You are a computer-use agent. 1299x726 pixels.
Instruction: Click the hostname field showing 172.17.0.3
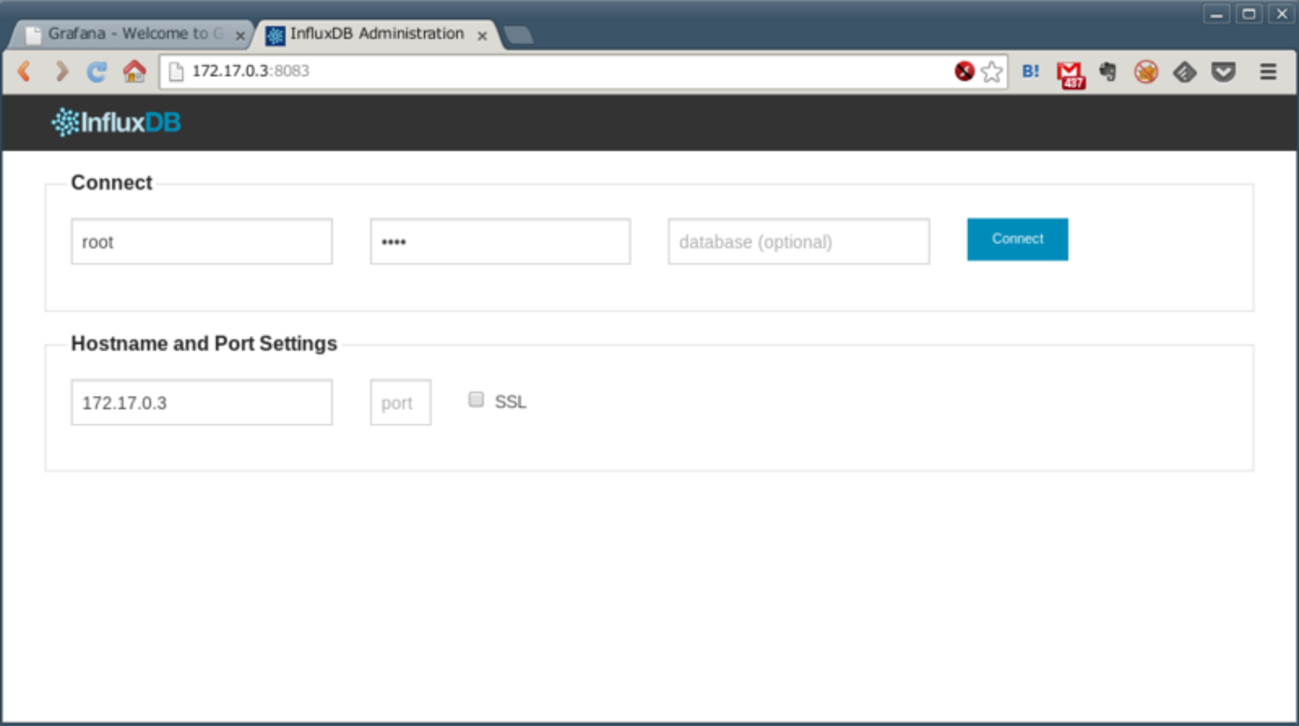coord(202,402)
